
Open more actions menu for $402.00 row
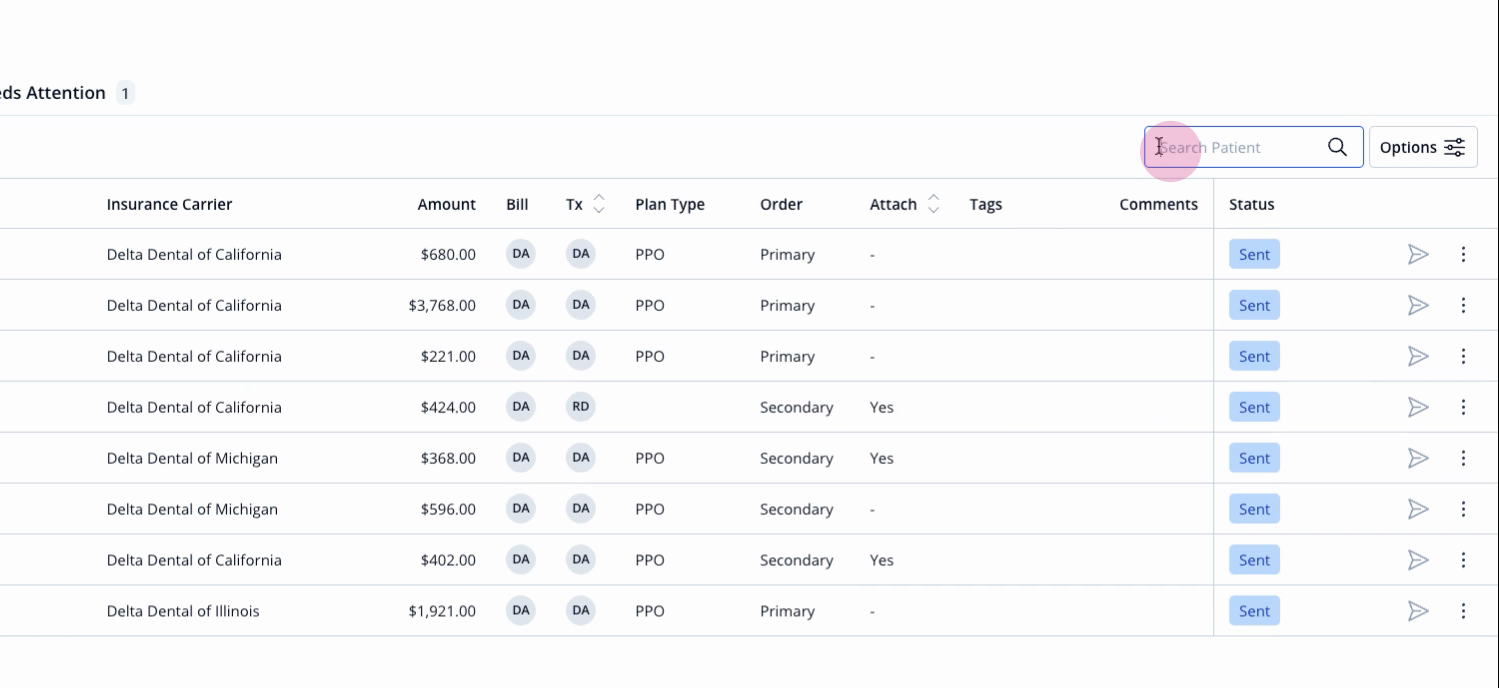point(1463,560)
